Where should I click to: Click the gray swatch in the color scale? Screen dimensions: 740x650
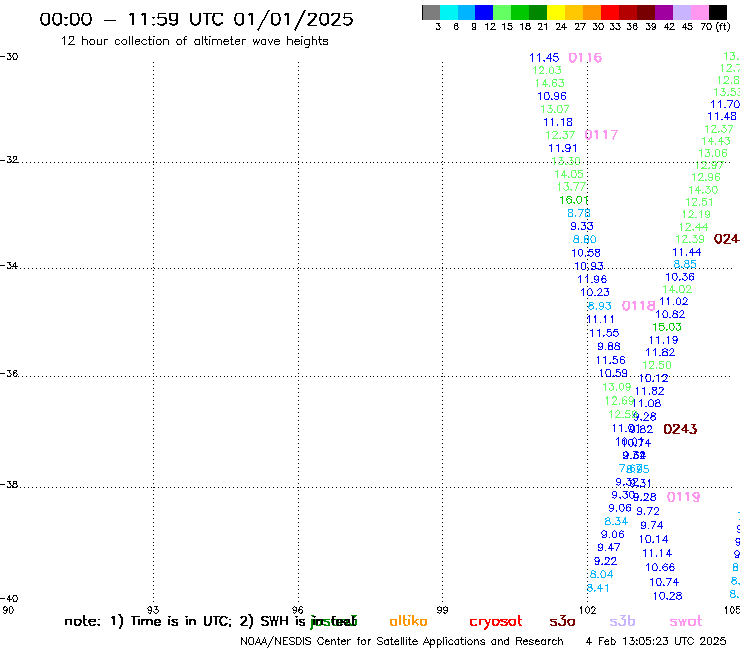coord(431,12)
